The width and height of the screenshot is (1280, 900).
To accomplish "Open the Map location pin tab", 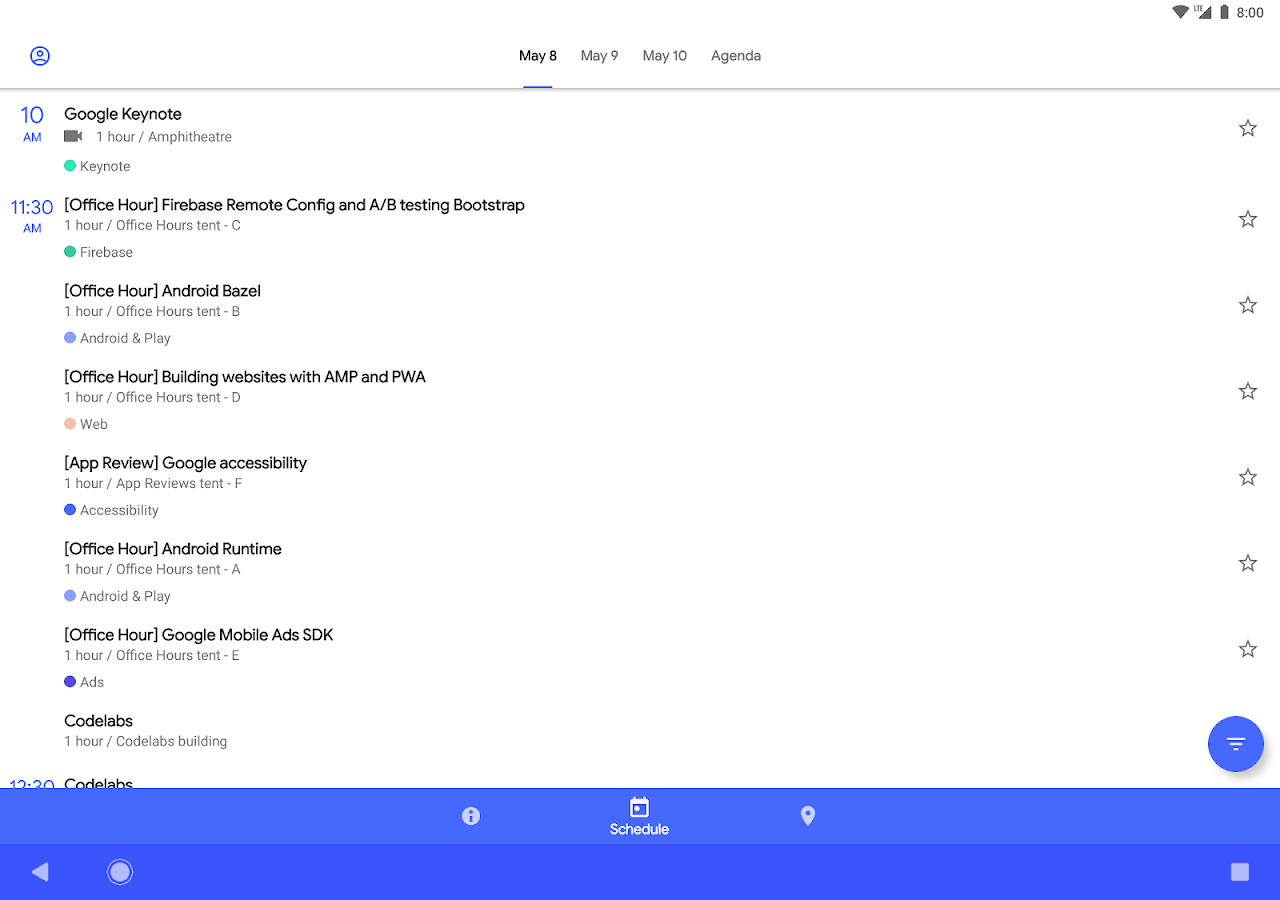I will click(808, 816).
